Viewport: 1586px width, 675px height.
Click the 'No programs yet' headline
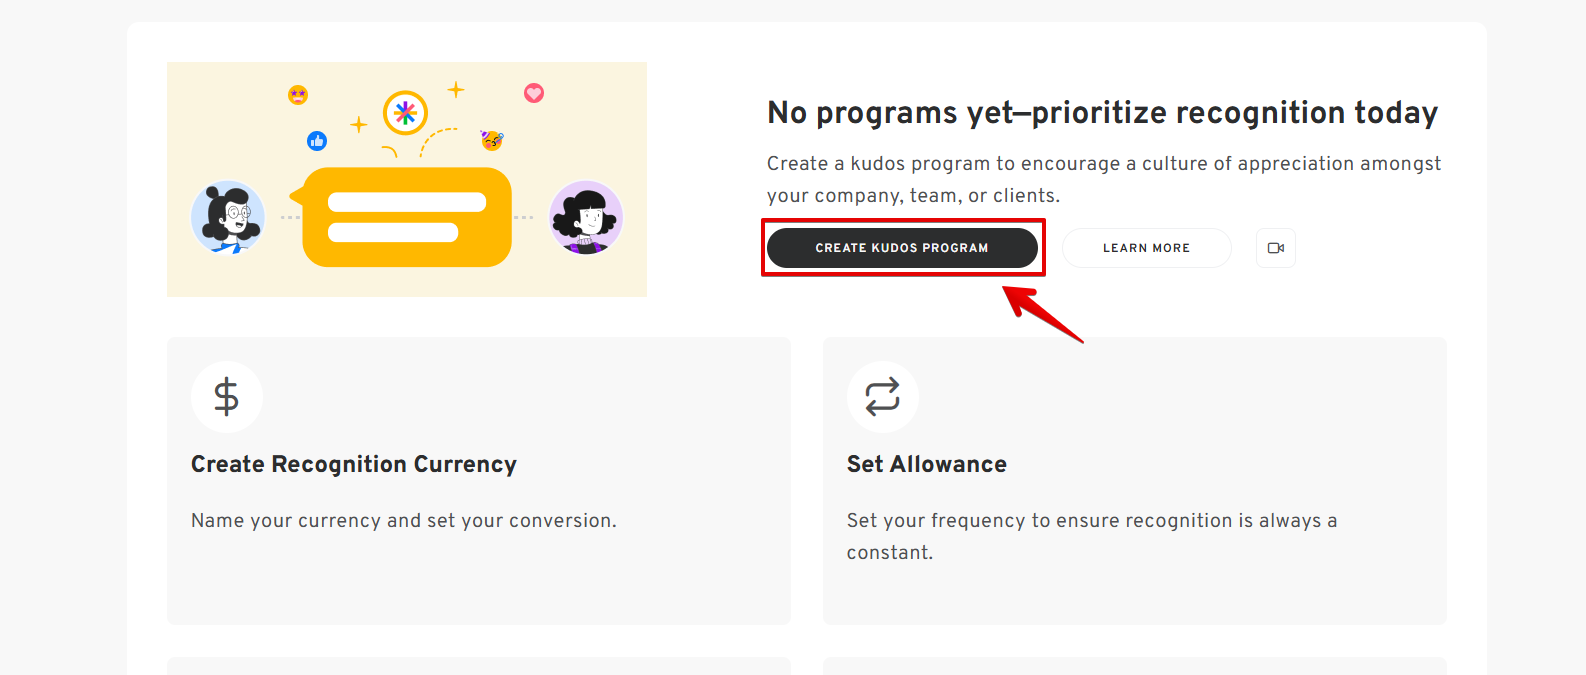point(1102,113)
